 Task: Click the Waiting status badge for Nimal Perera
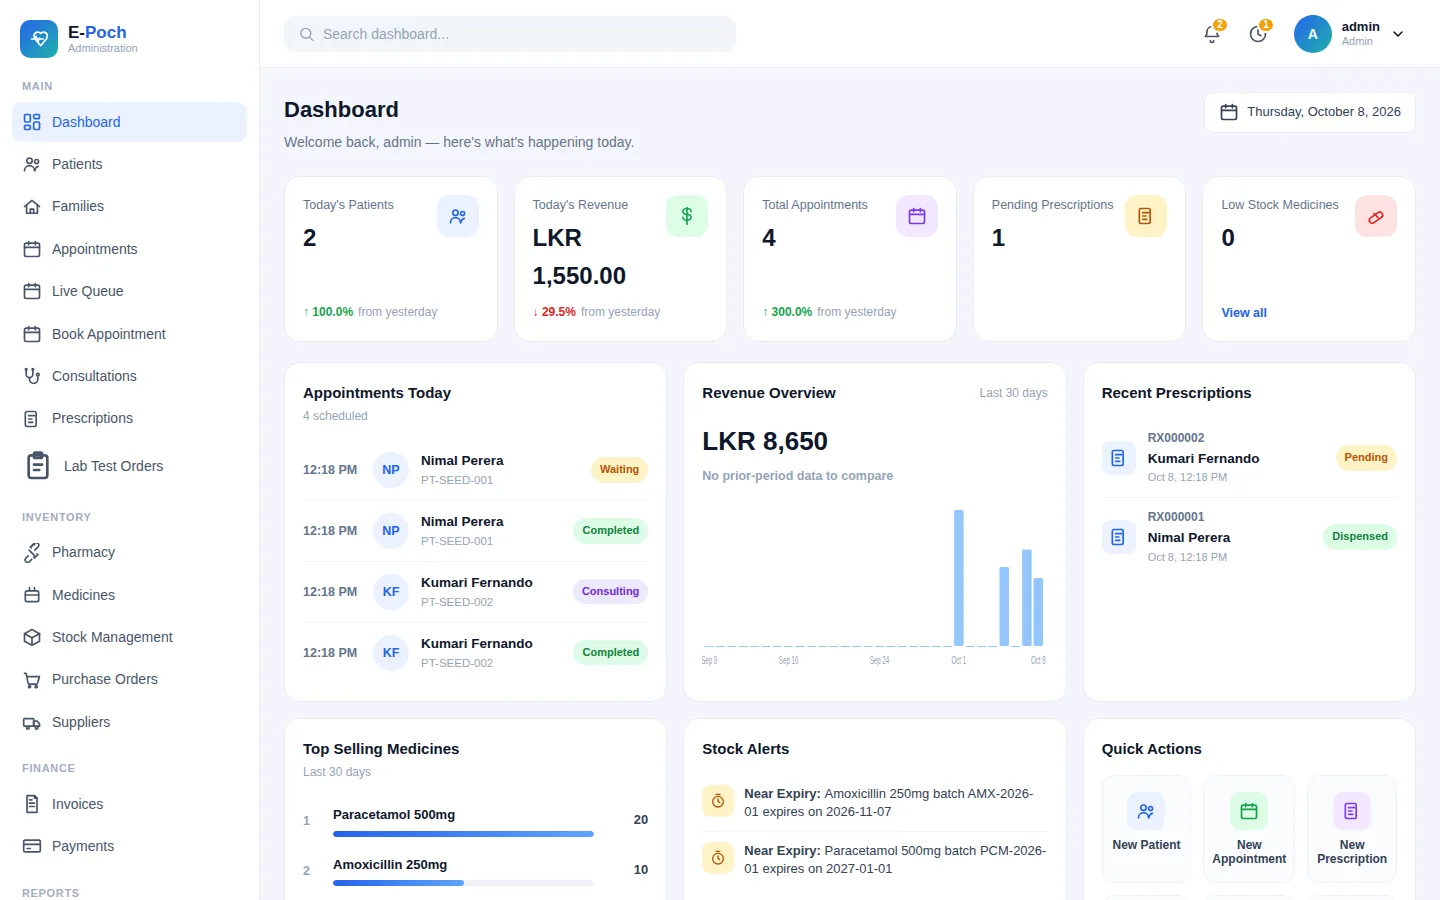(x=619, y=470)
